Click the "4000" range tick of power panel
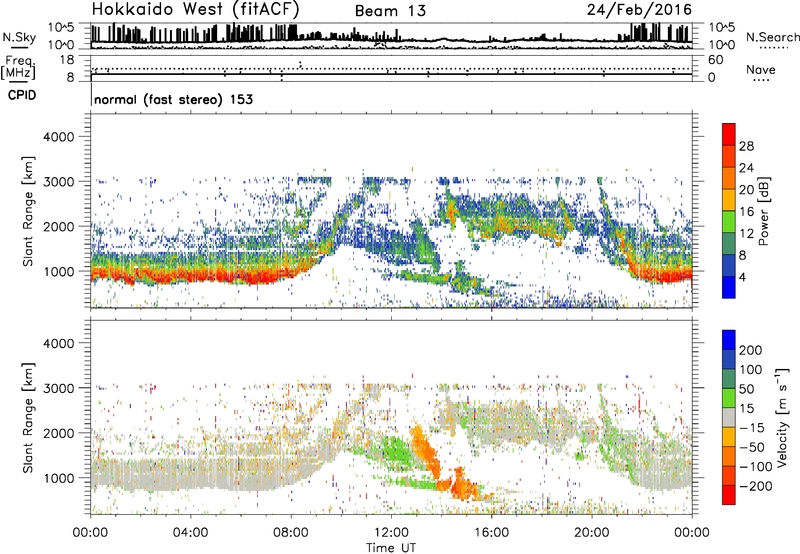Image resolution: width=800 pixels, height=554 pixels. (x=59, y=137)
